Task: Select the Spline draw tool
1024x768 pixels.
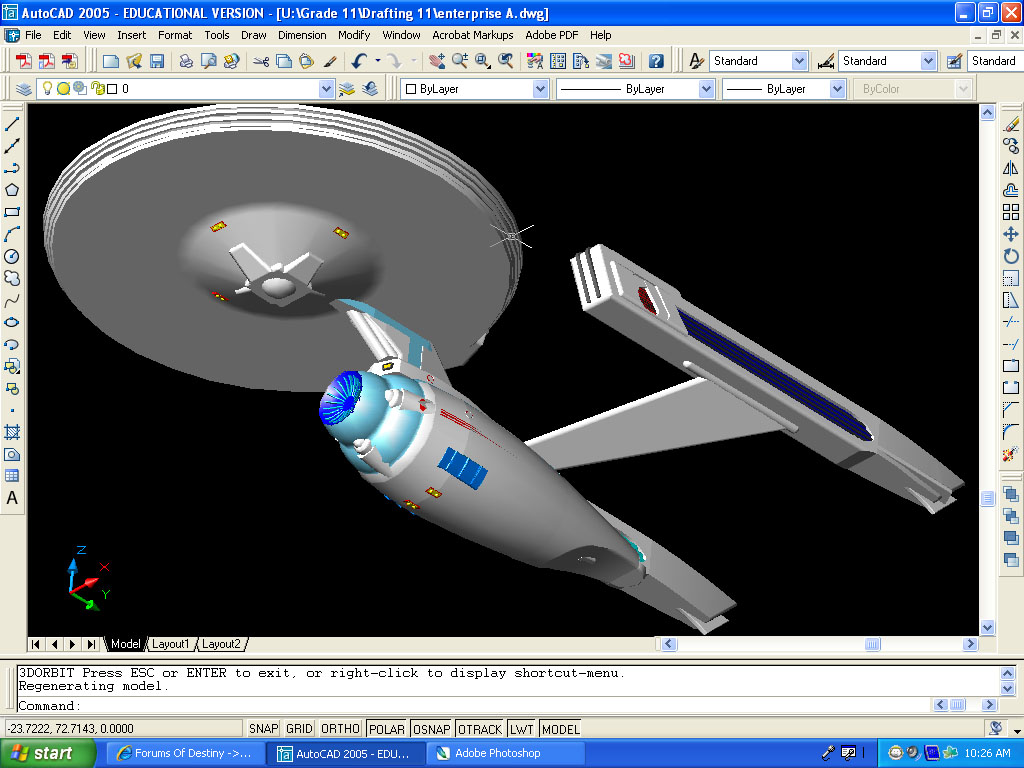Action: point(12,300)
